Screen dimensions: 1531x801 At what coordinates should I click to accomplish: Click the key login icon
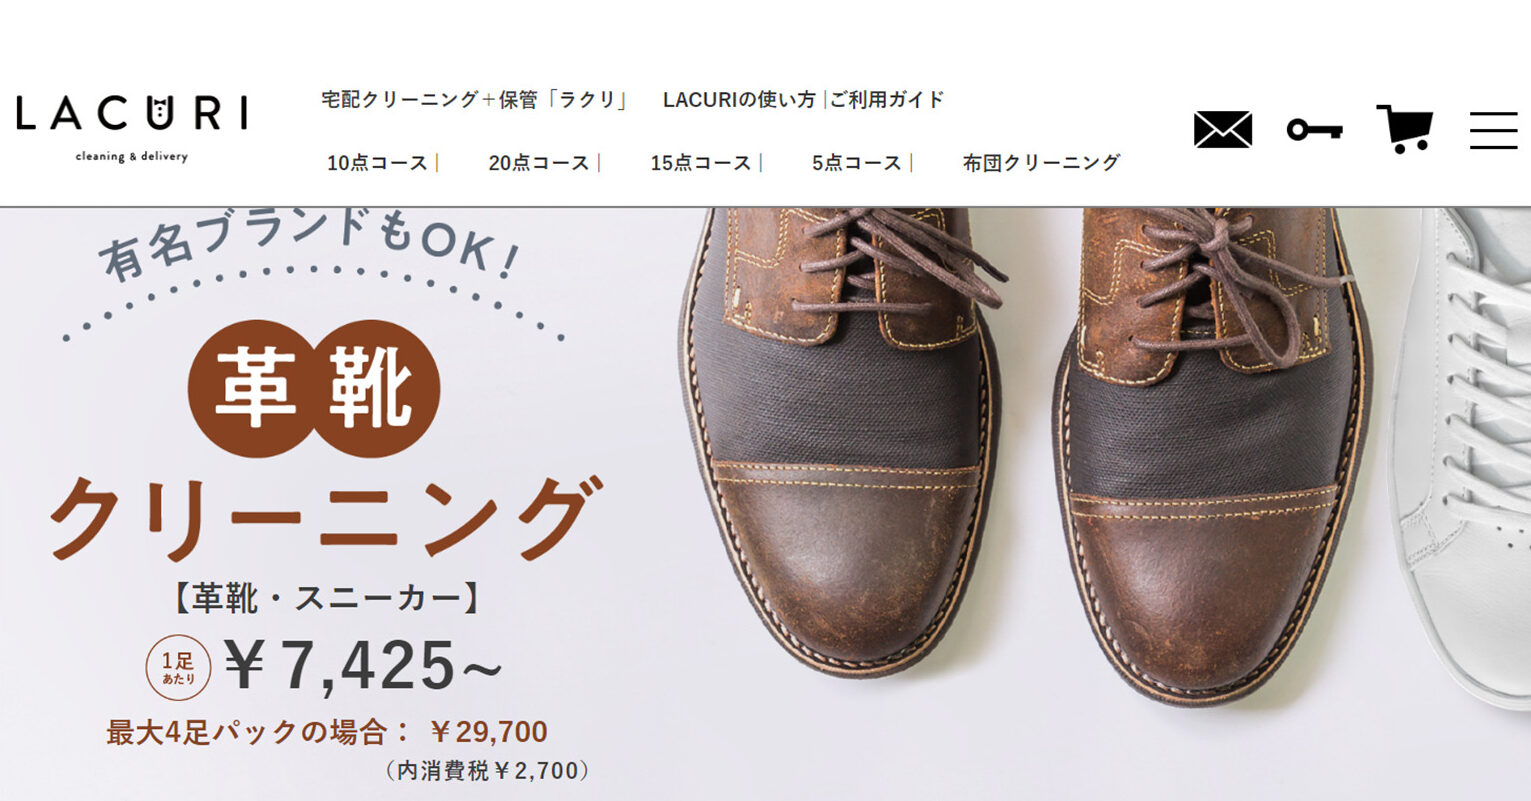point(1314,130)
